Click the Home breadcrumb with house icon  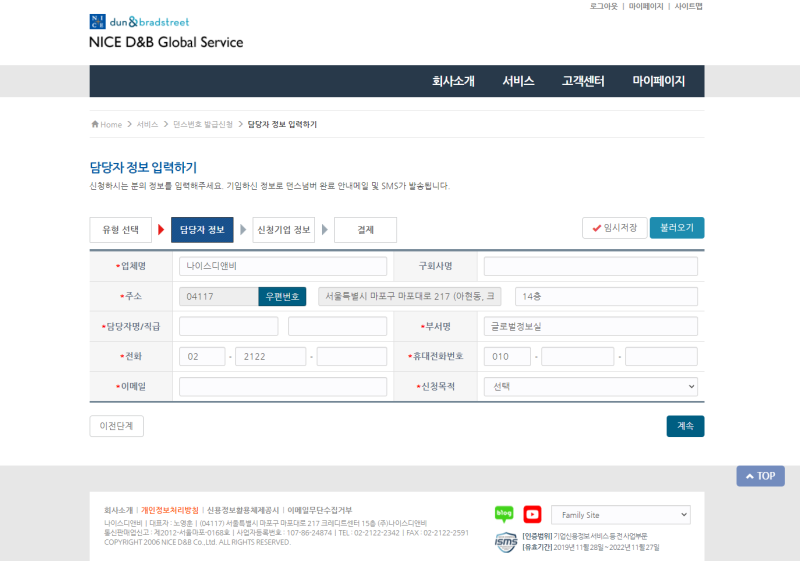[107, 124]
